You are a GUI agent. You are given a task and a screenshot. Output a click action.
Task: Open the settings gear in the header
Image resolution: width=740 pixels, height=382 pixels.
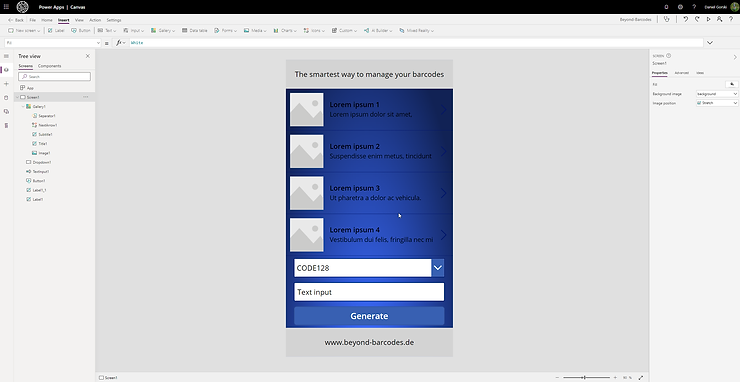click(680, 7)
